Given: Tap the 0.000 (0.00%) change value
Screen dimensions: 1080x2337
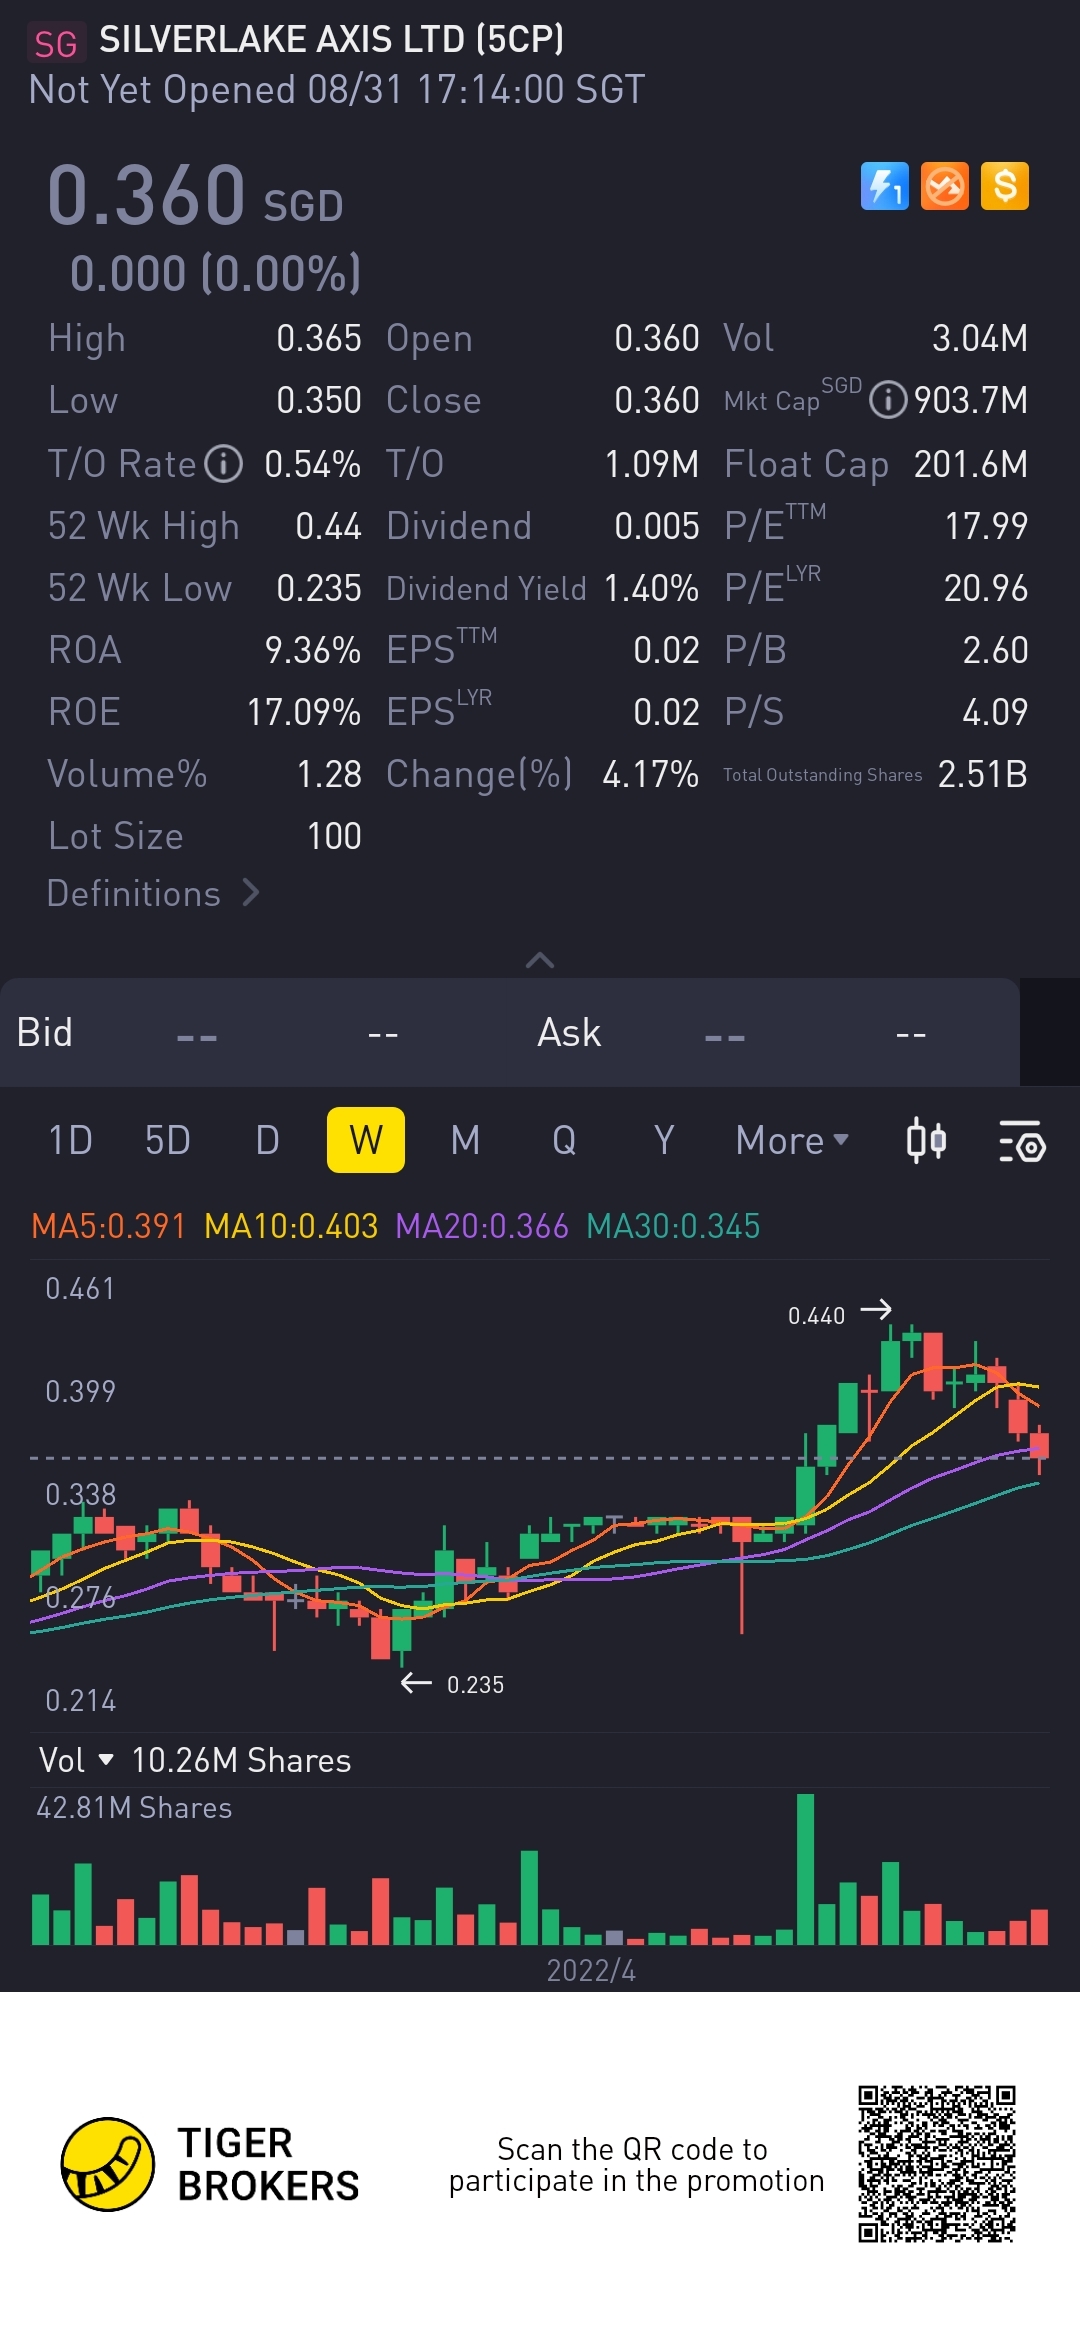Looking at the screenshot, I should click(216, 274).
